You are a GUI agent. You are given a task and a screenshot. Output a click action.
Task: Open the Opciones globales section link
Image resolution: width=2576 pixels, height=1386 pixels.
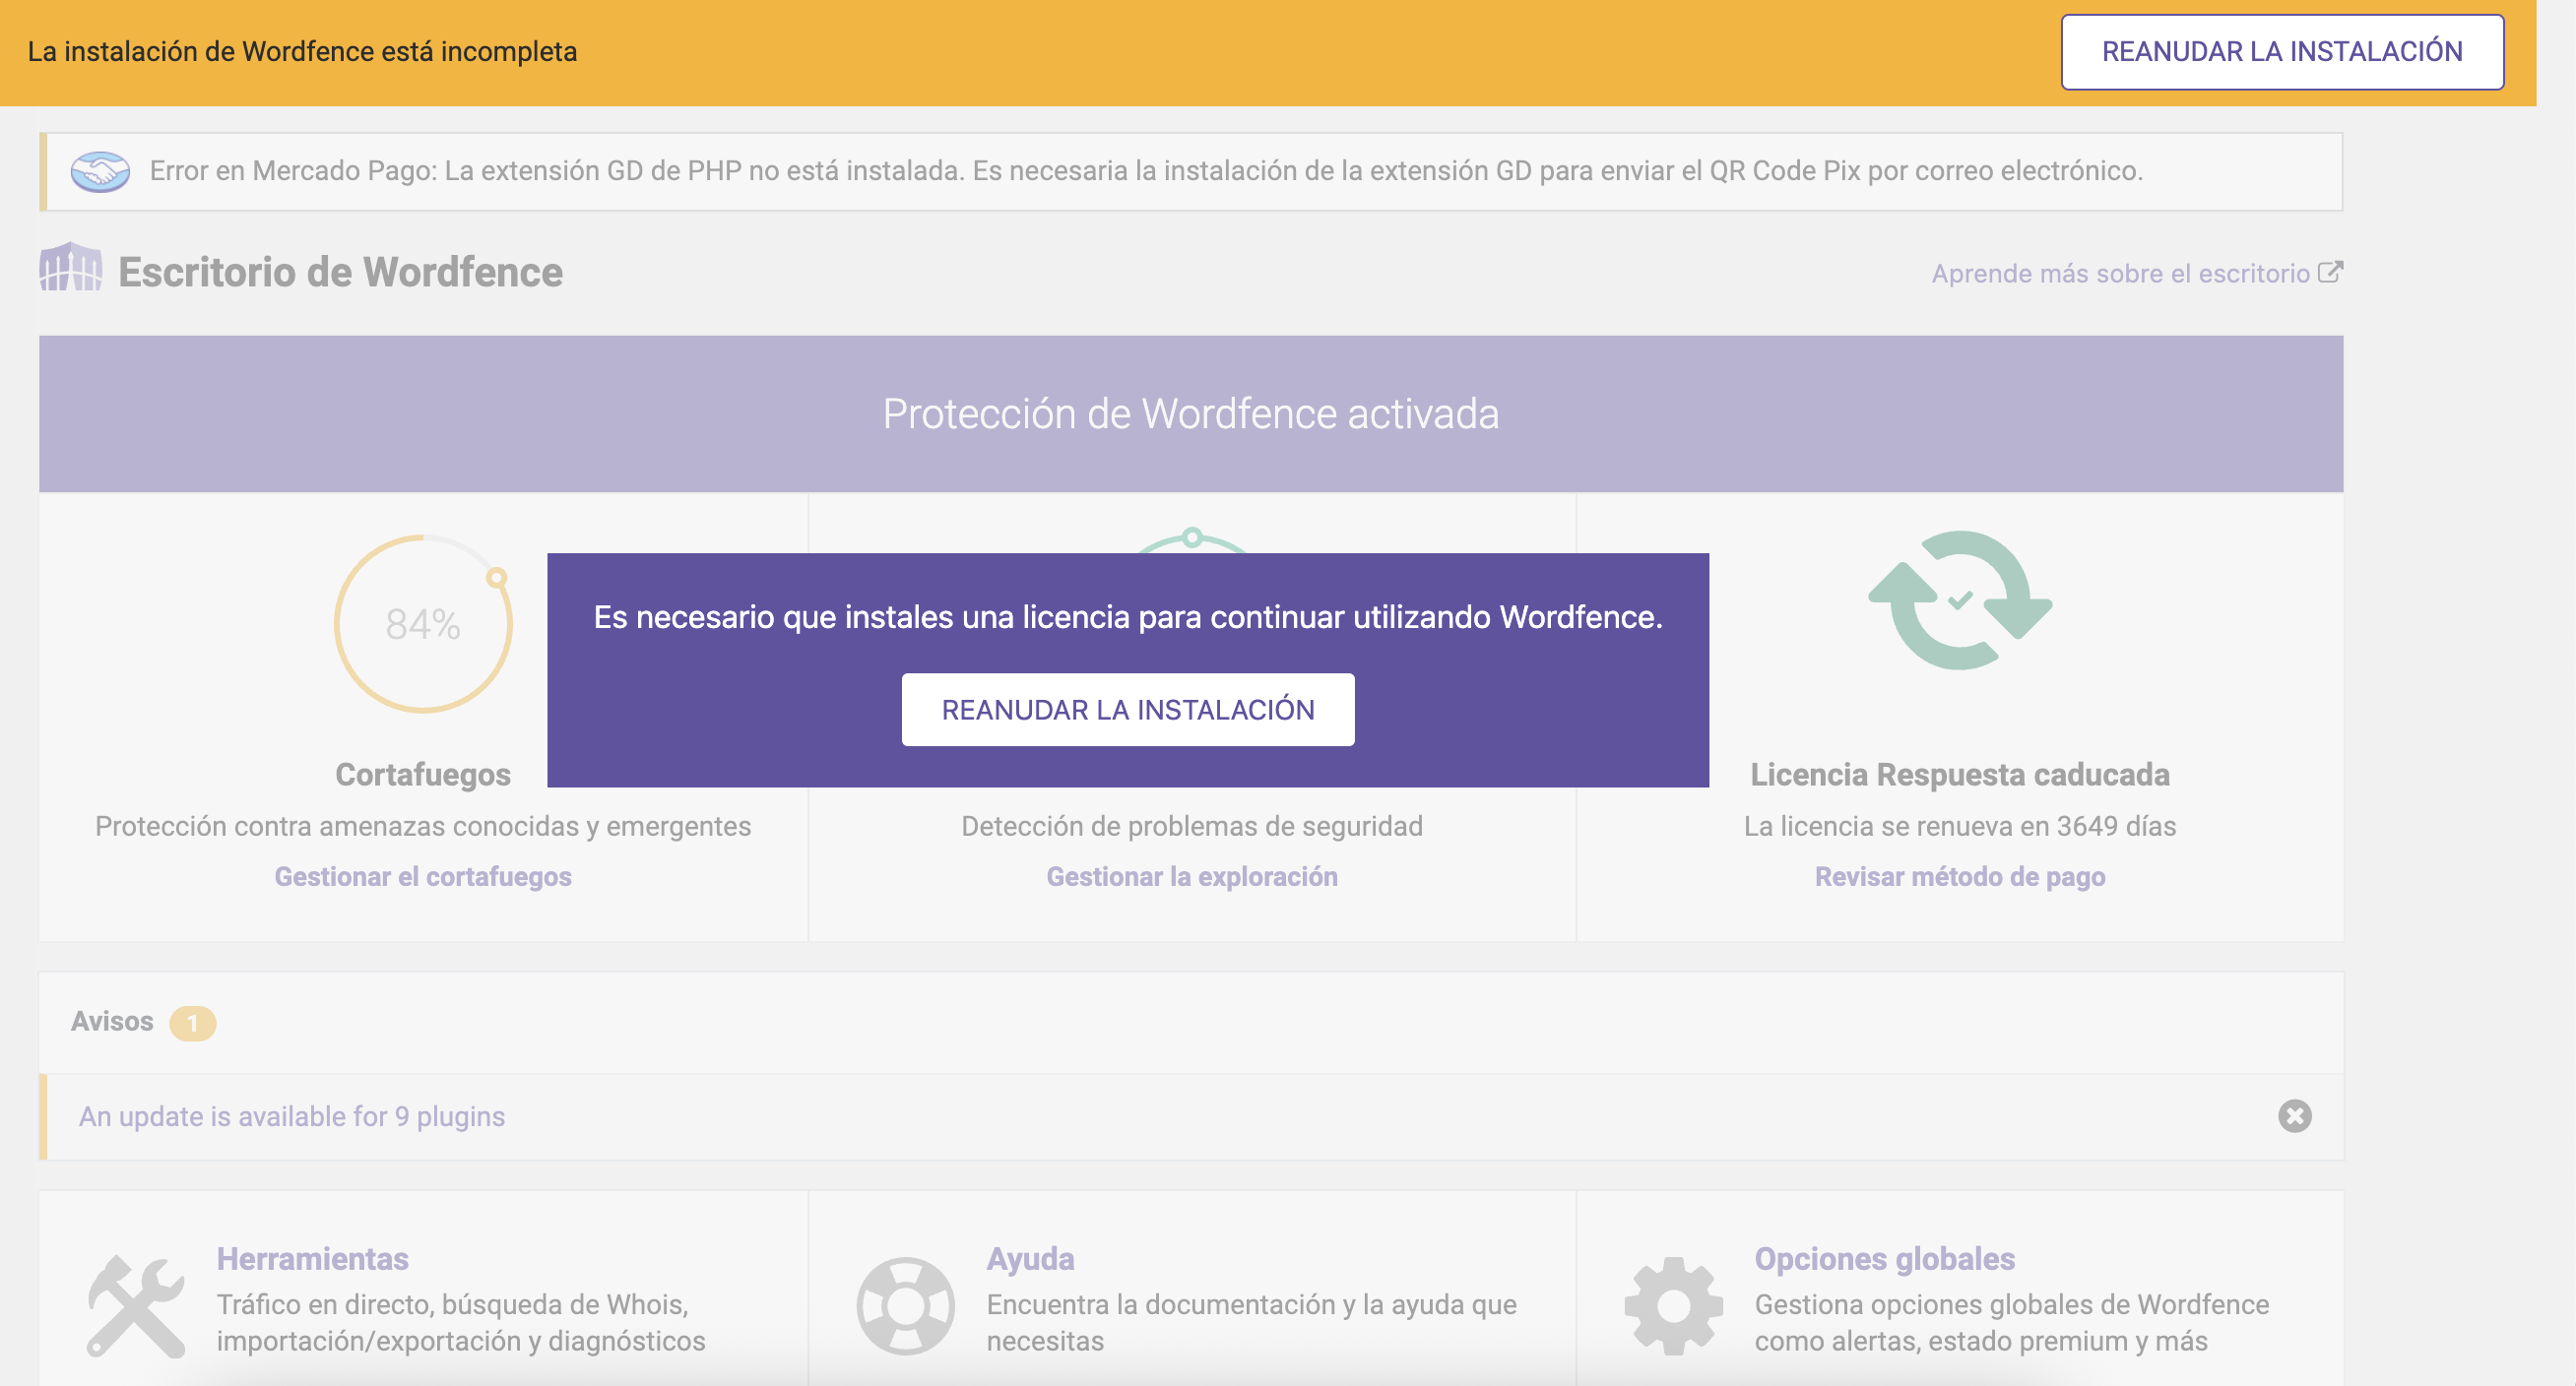pyautogui.click(x=1884, y=1258)
